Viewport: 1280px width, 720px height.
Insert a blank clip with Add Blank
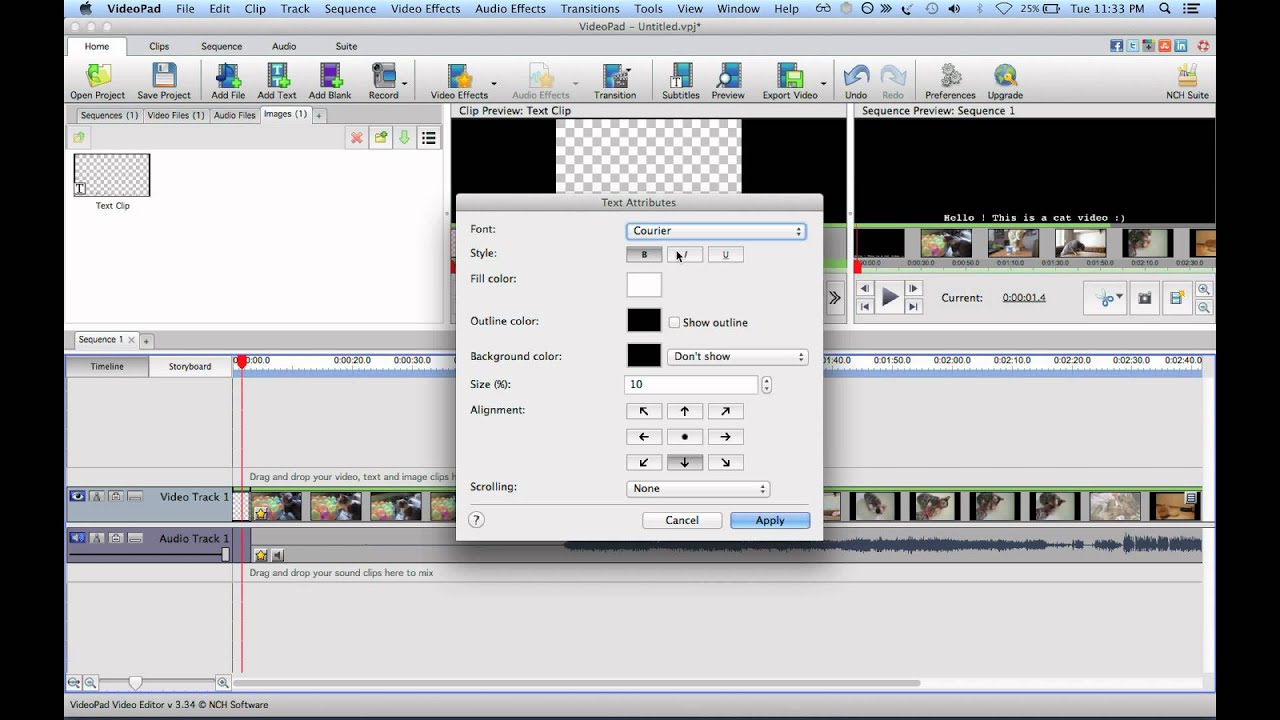[330, 82]
